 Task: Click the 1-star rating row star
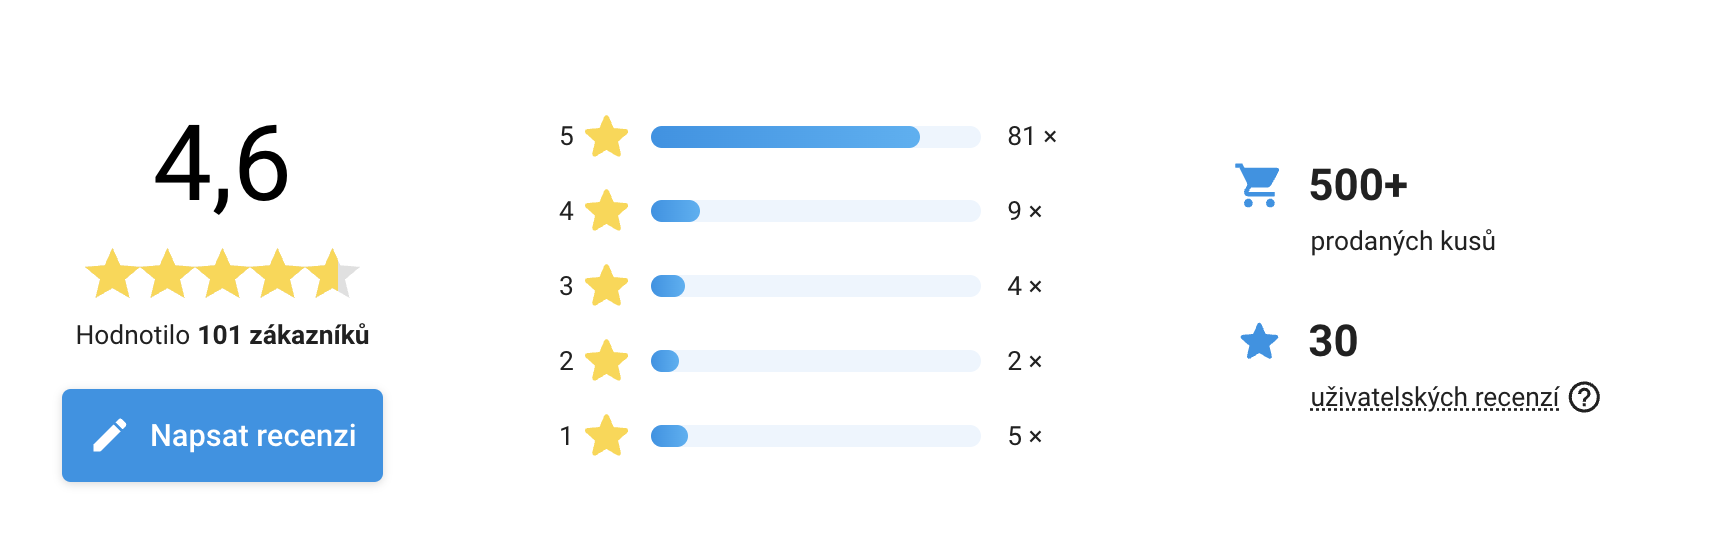click(606, 436)
